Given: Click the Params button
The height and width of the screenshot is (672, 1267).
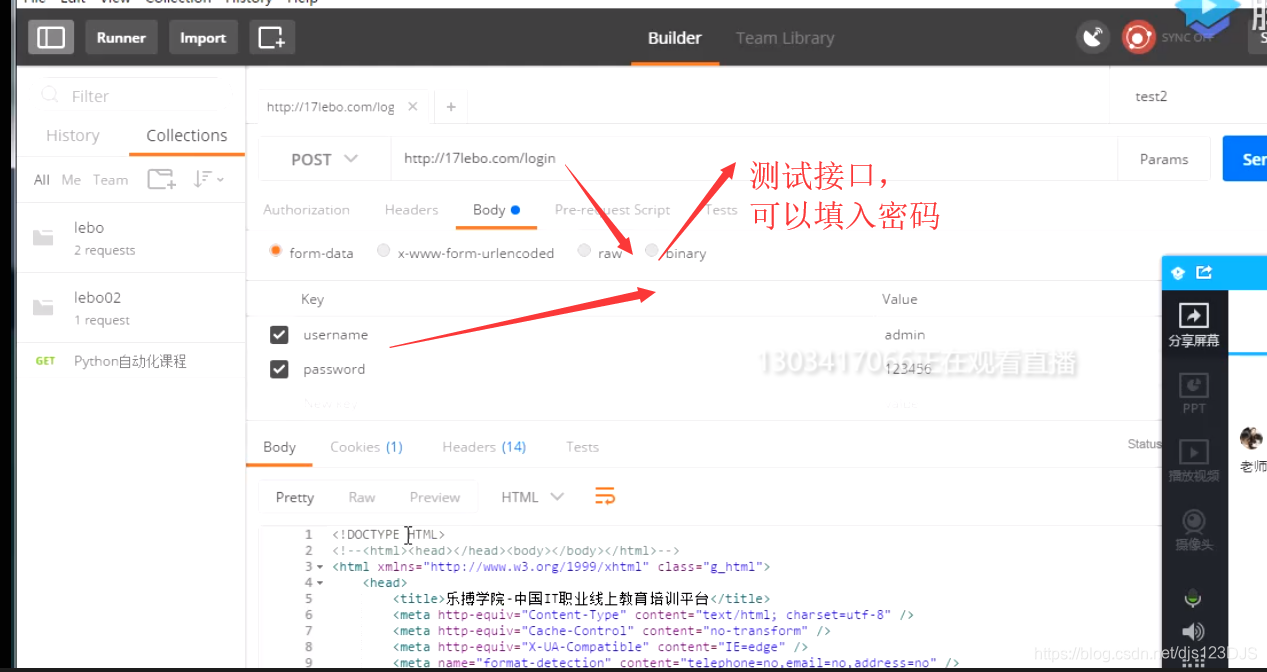Looking at the screenshot, I should point(1164,159).
